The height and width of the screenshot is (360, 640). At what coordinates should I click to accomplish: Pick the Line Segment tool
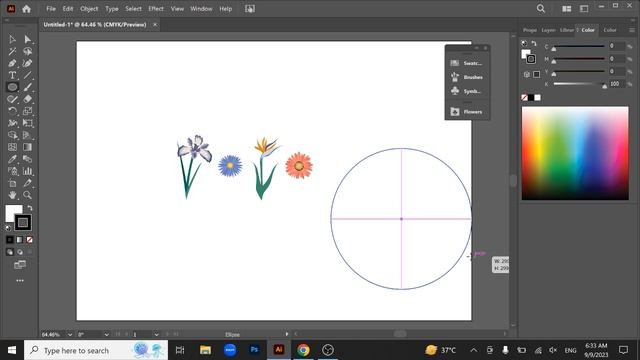click(27, 75)
